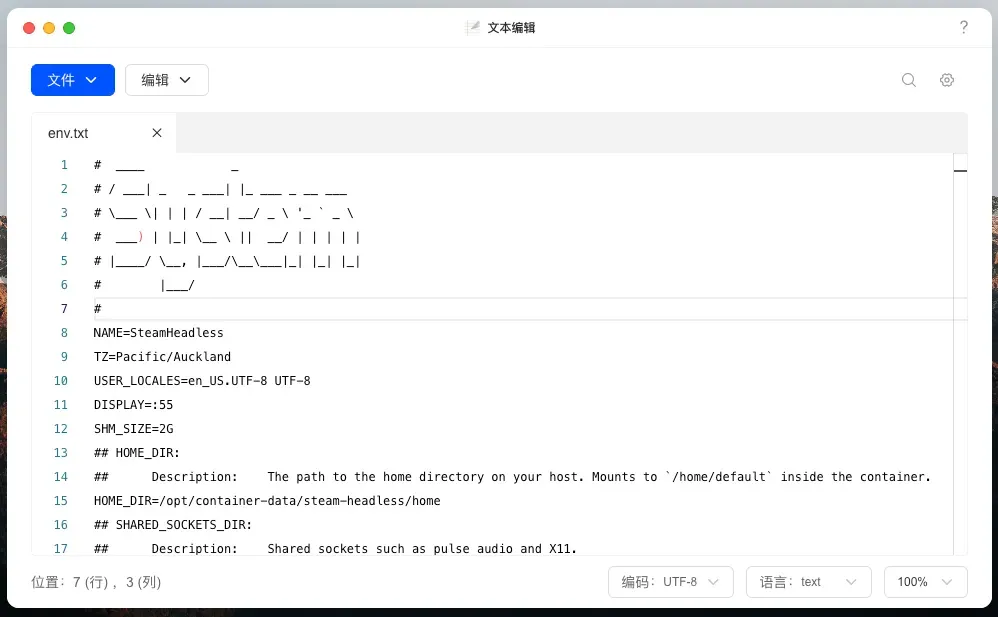Click line number 8 in gutter

[64, 333]
